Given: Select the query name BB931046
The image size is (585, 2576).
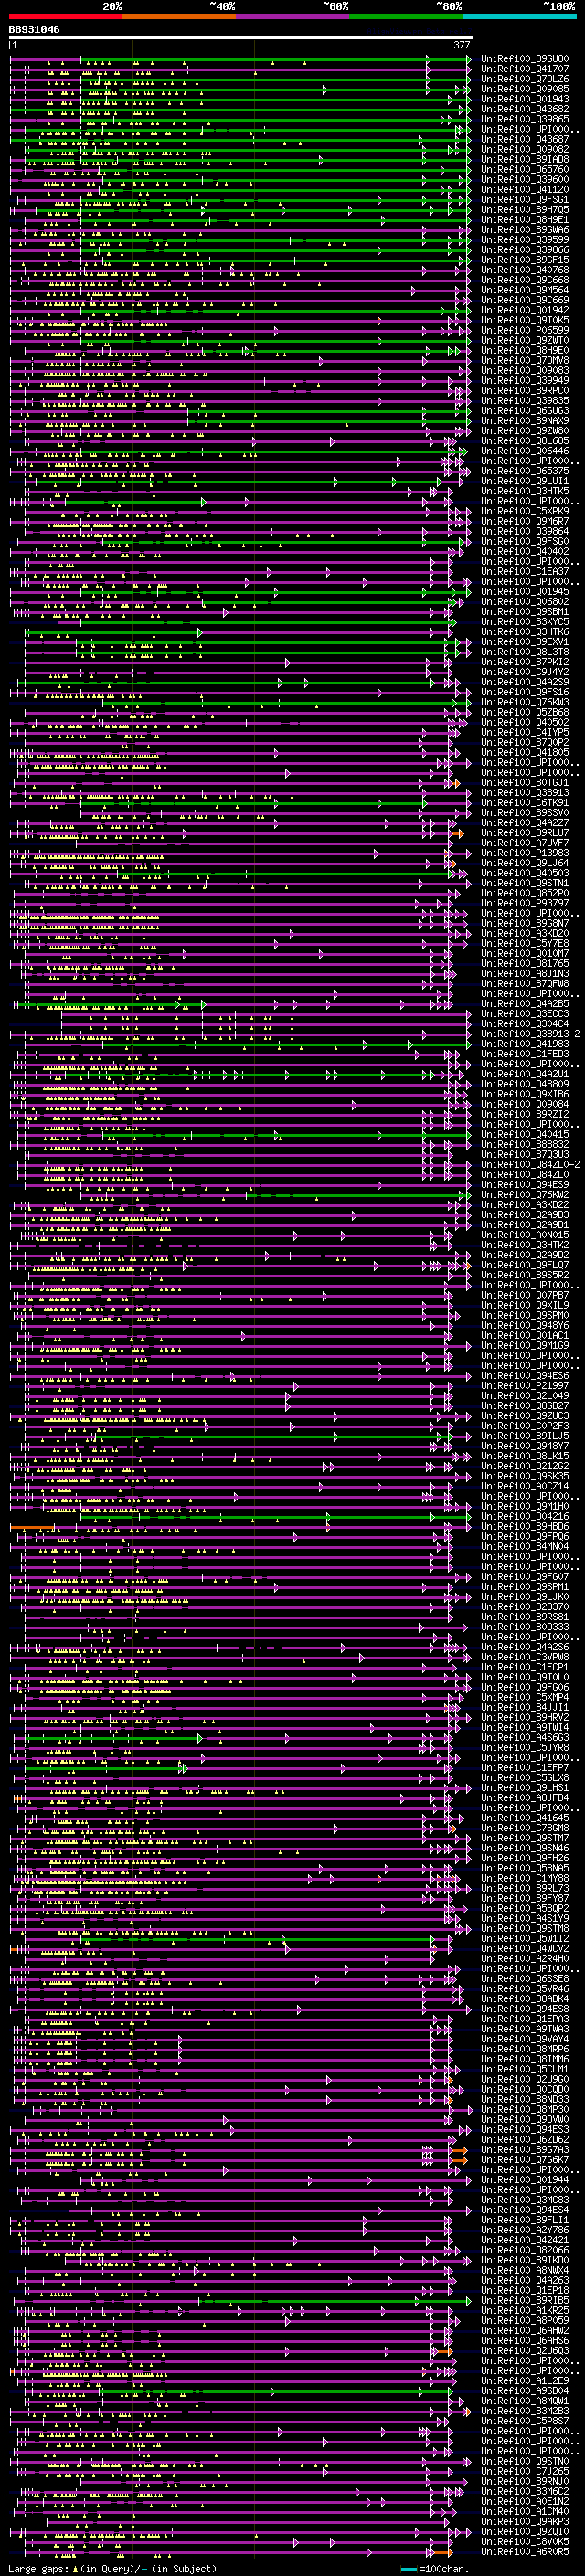Looking at the screenshot, I should (x=34, y=30).
